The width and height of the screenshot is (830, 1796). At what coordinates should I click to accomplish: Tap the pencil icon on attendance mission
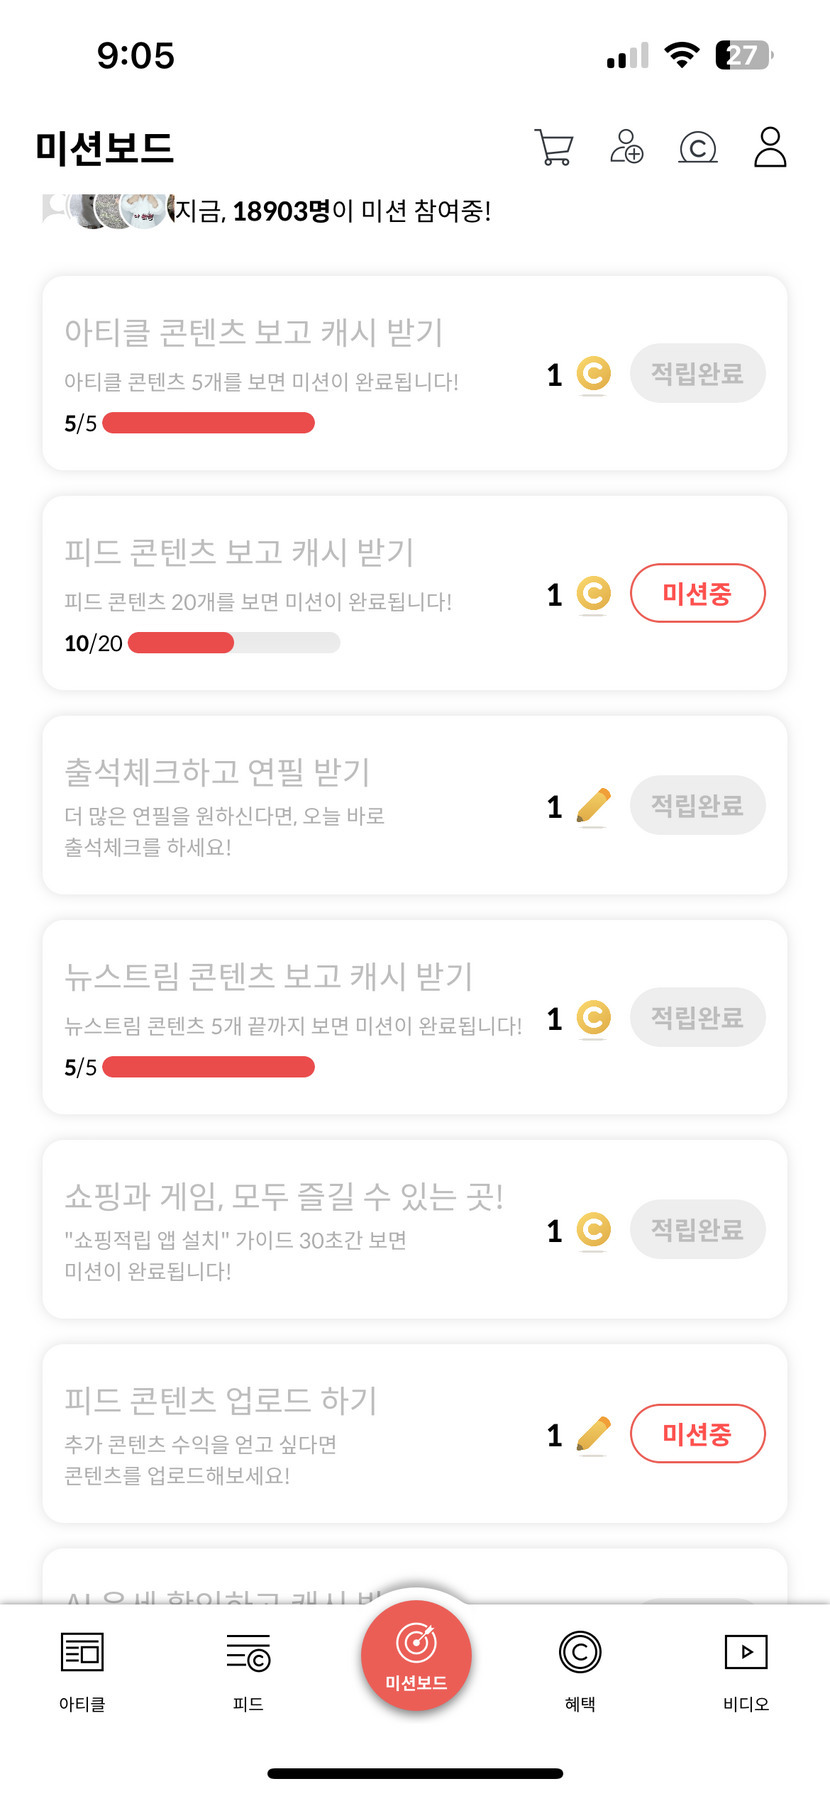[594, 806]
